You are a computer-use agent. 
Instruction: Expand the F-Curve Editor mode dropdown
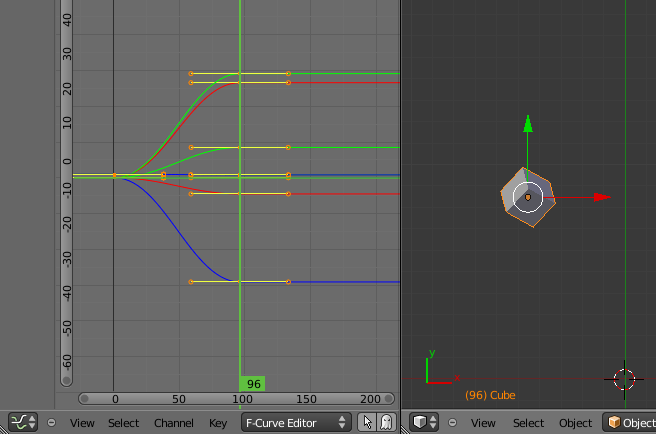[x=297, y=423]
